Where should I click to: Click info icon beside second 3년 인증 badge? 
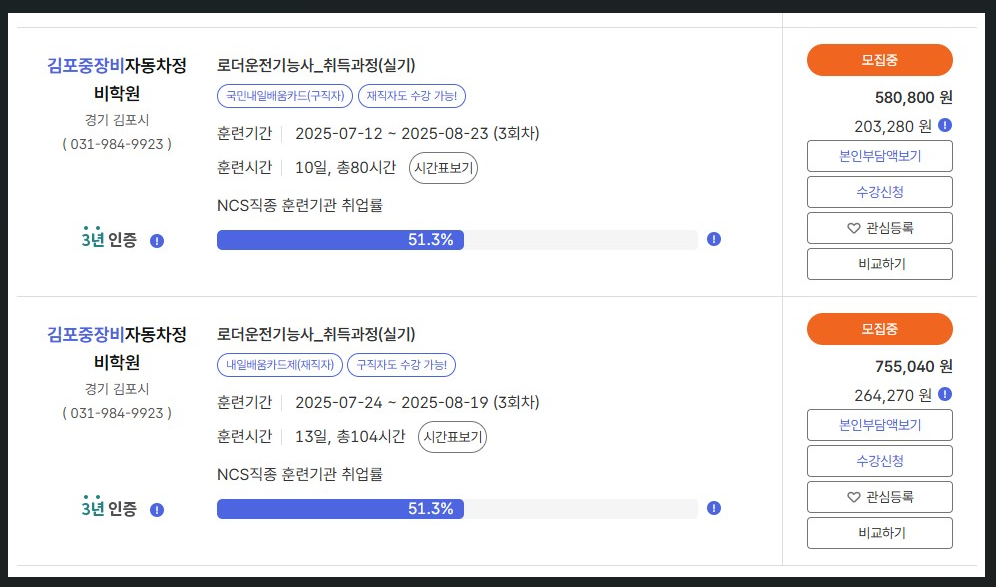click(x=157, y=509)
